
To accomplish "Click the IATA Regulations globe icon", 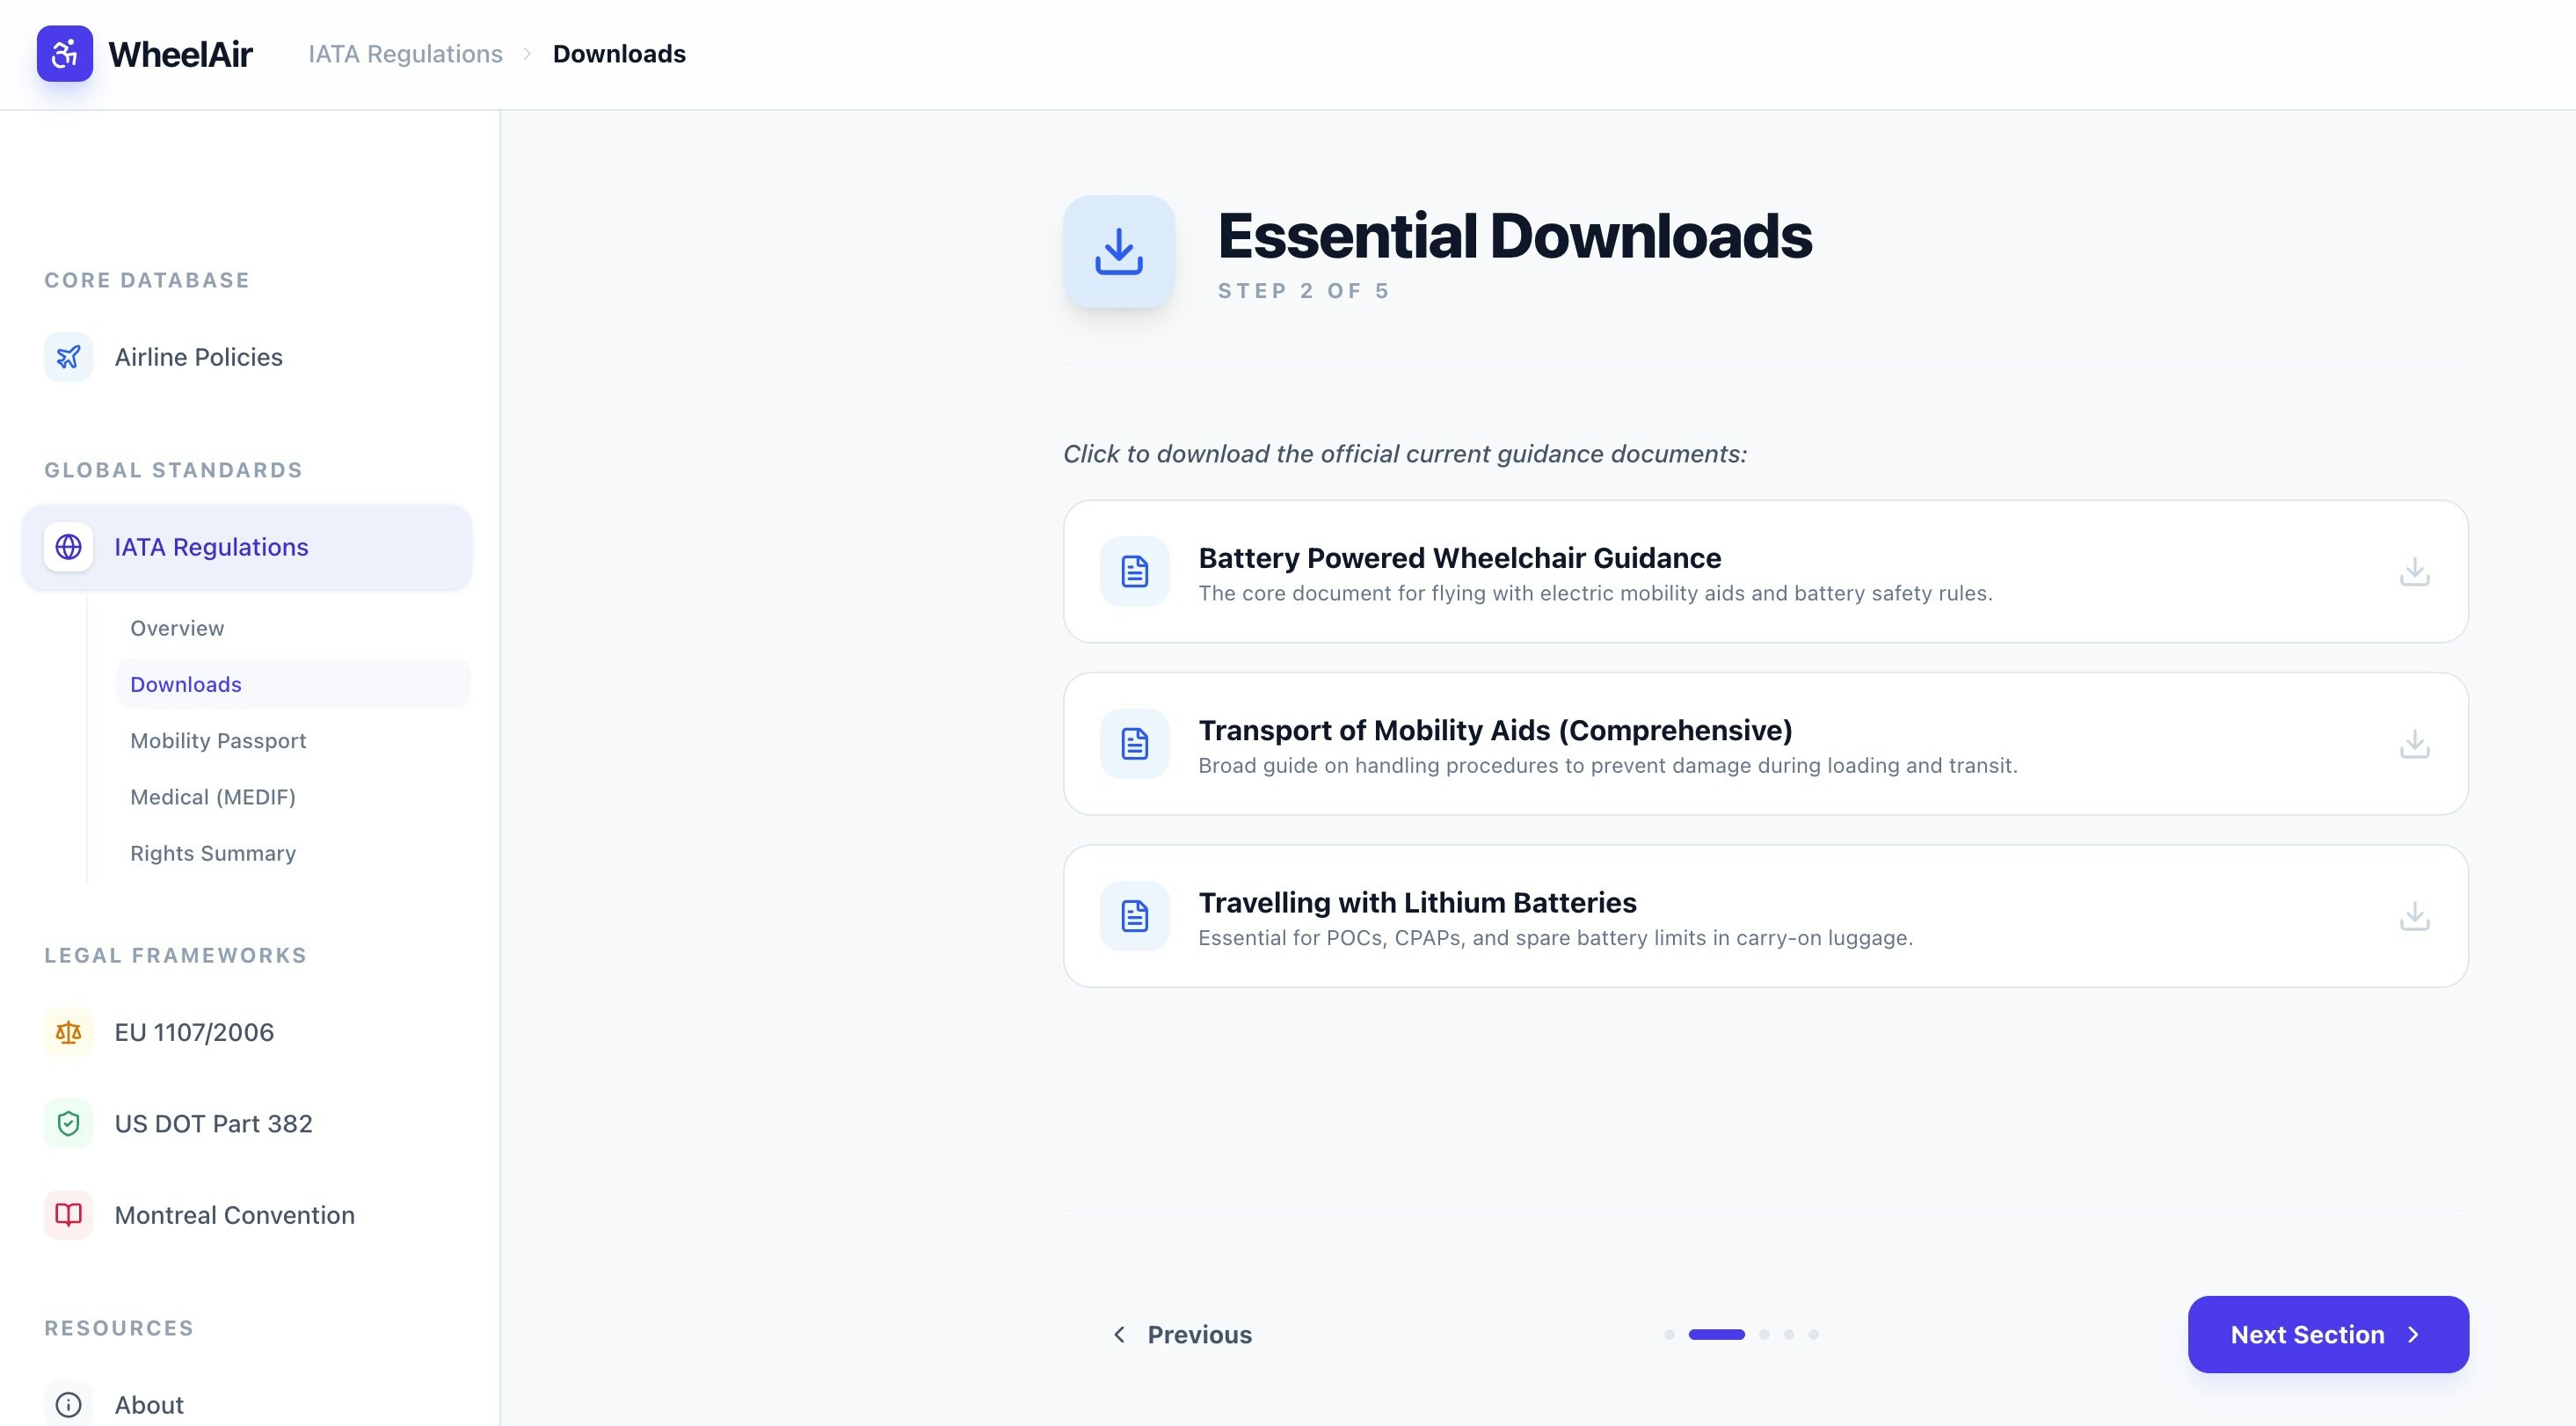I will (68, 547).
